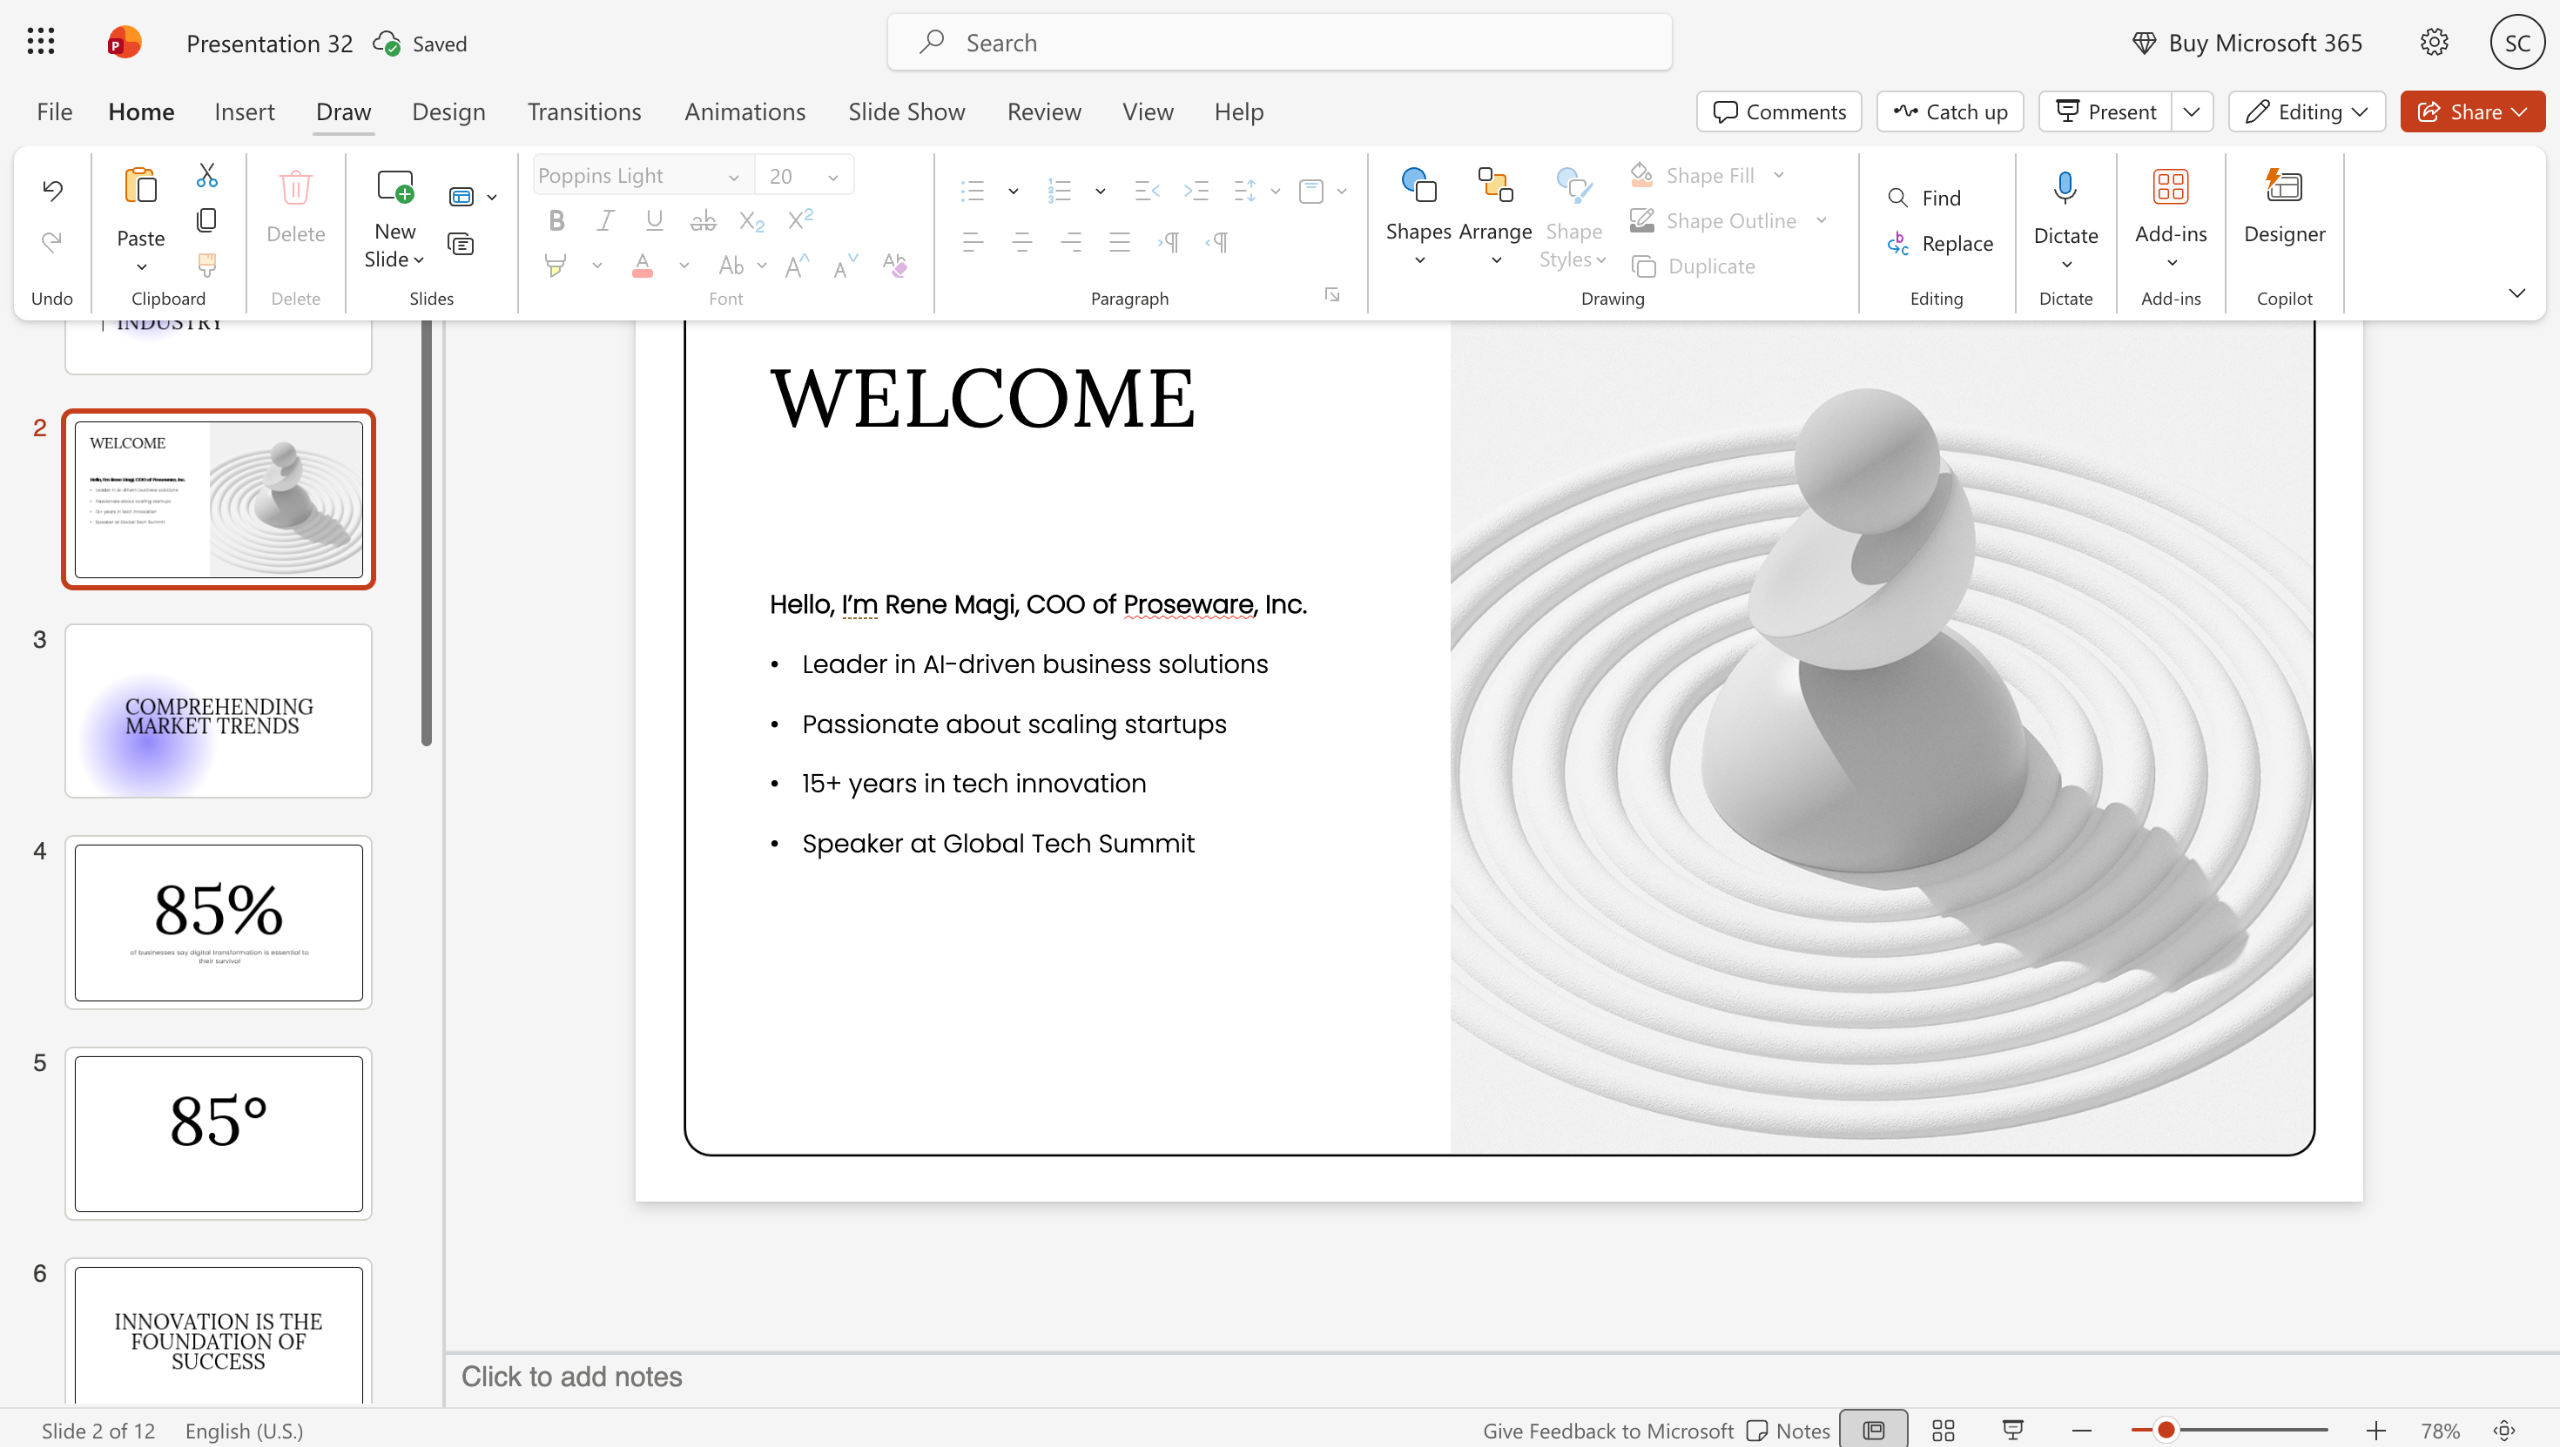The width and height of the screenshot is (2560, 1447).
Task: Click the Format Painter icon
Action: 207,265
